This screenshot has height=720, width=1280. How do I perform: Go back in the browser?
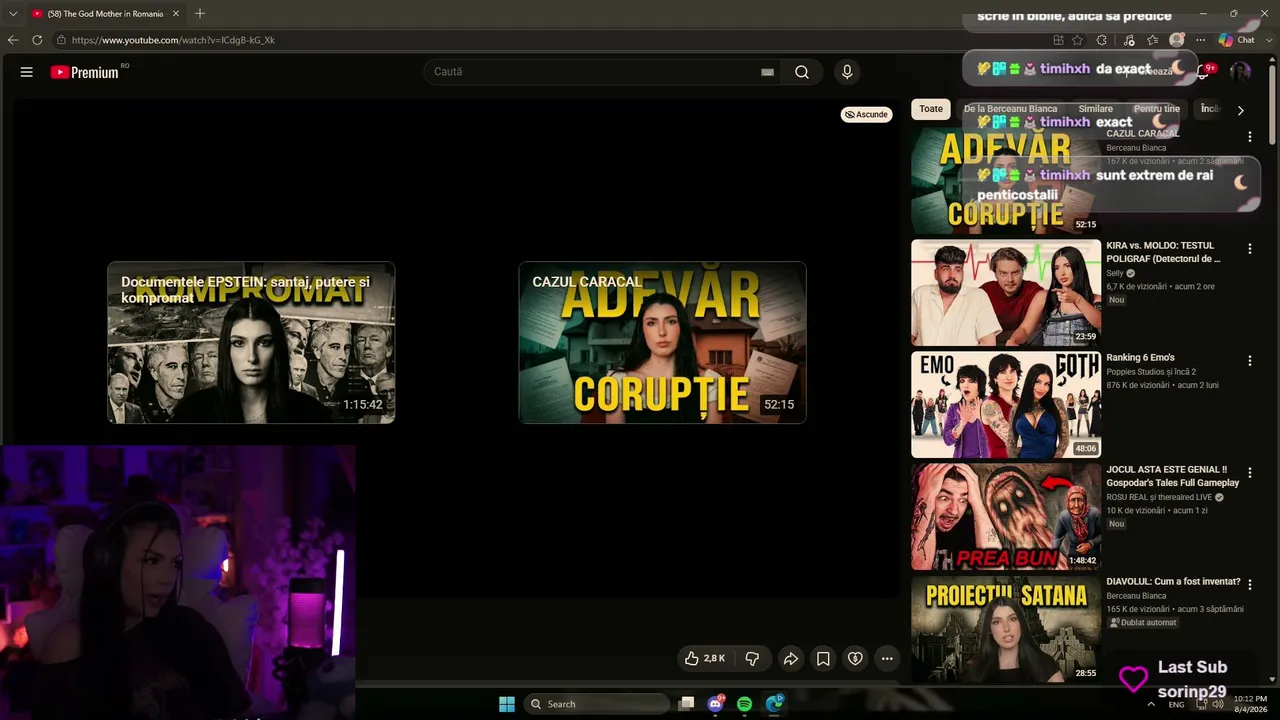pos(13,40)
